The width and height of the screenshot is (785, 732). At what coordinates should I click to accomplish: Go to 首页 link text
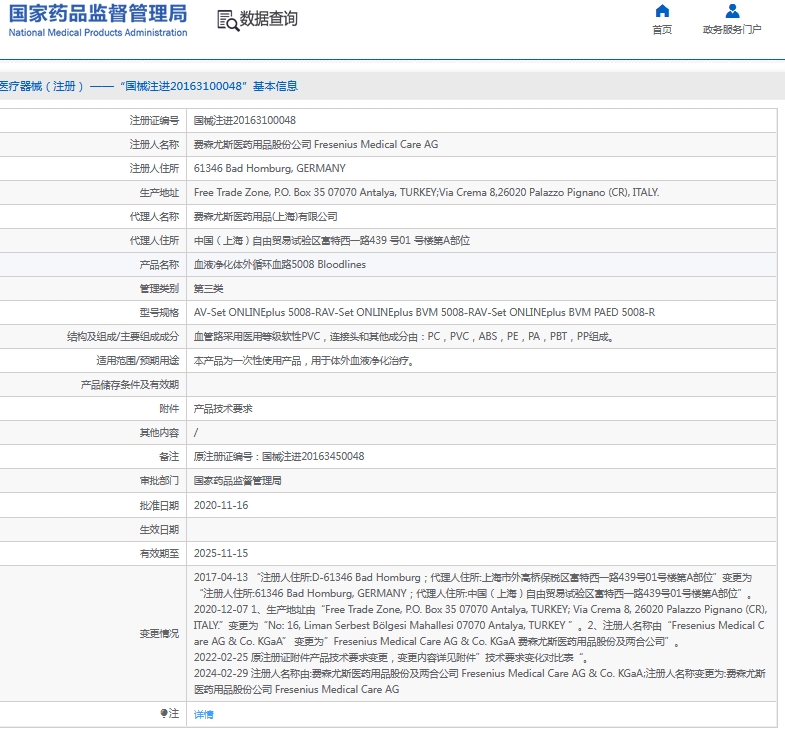[662, 30]
